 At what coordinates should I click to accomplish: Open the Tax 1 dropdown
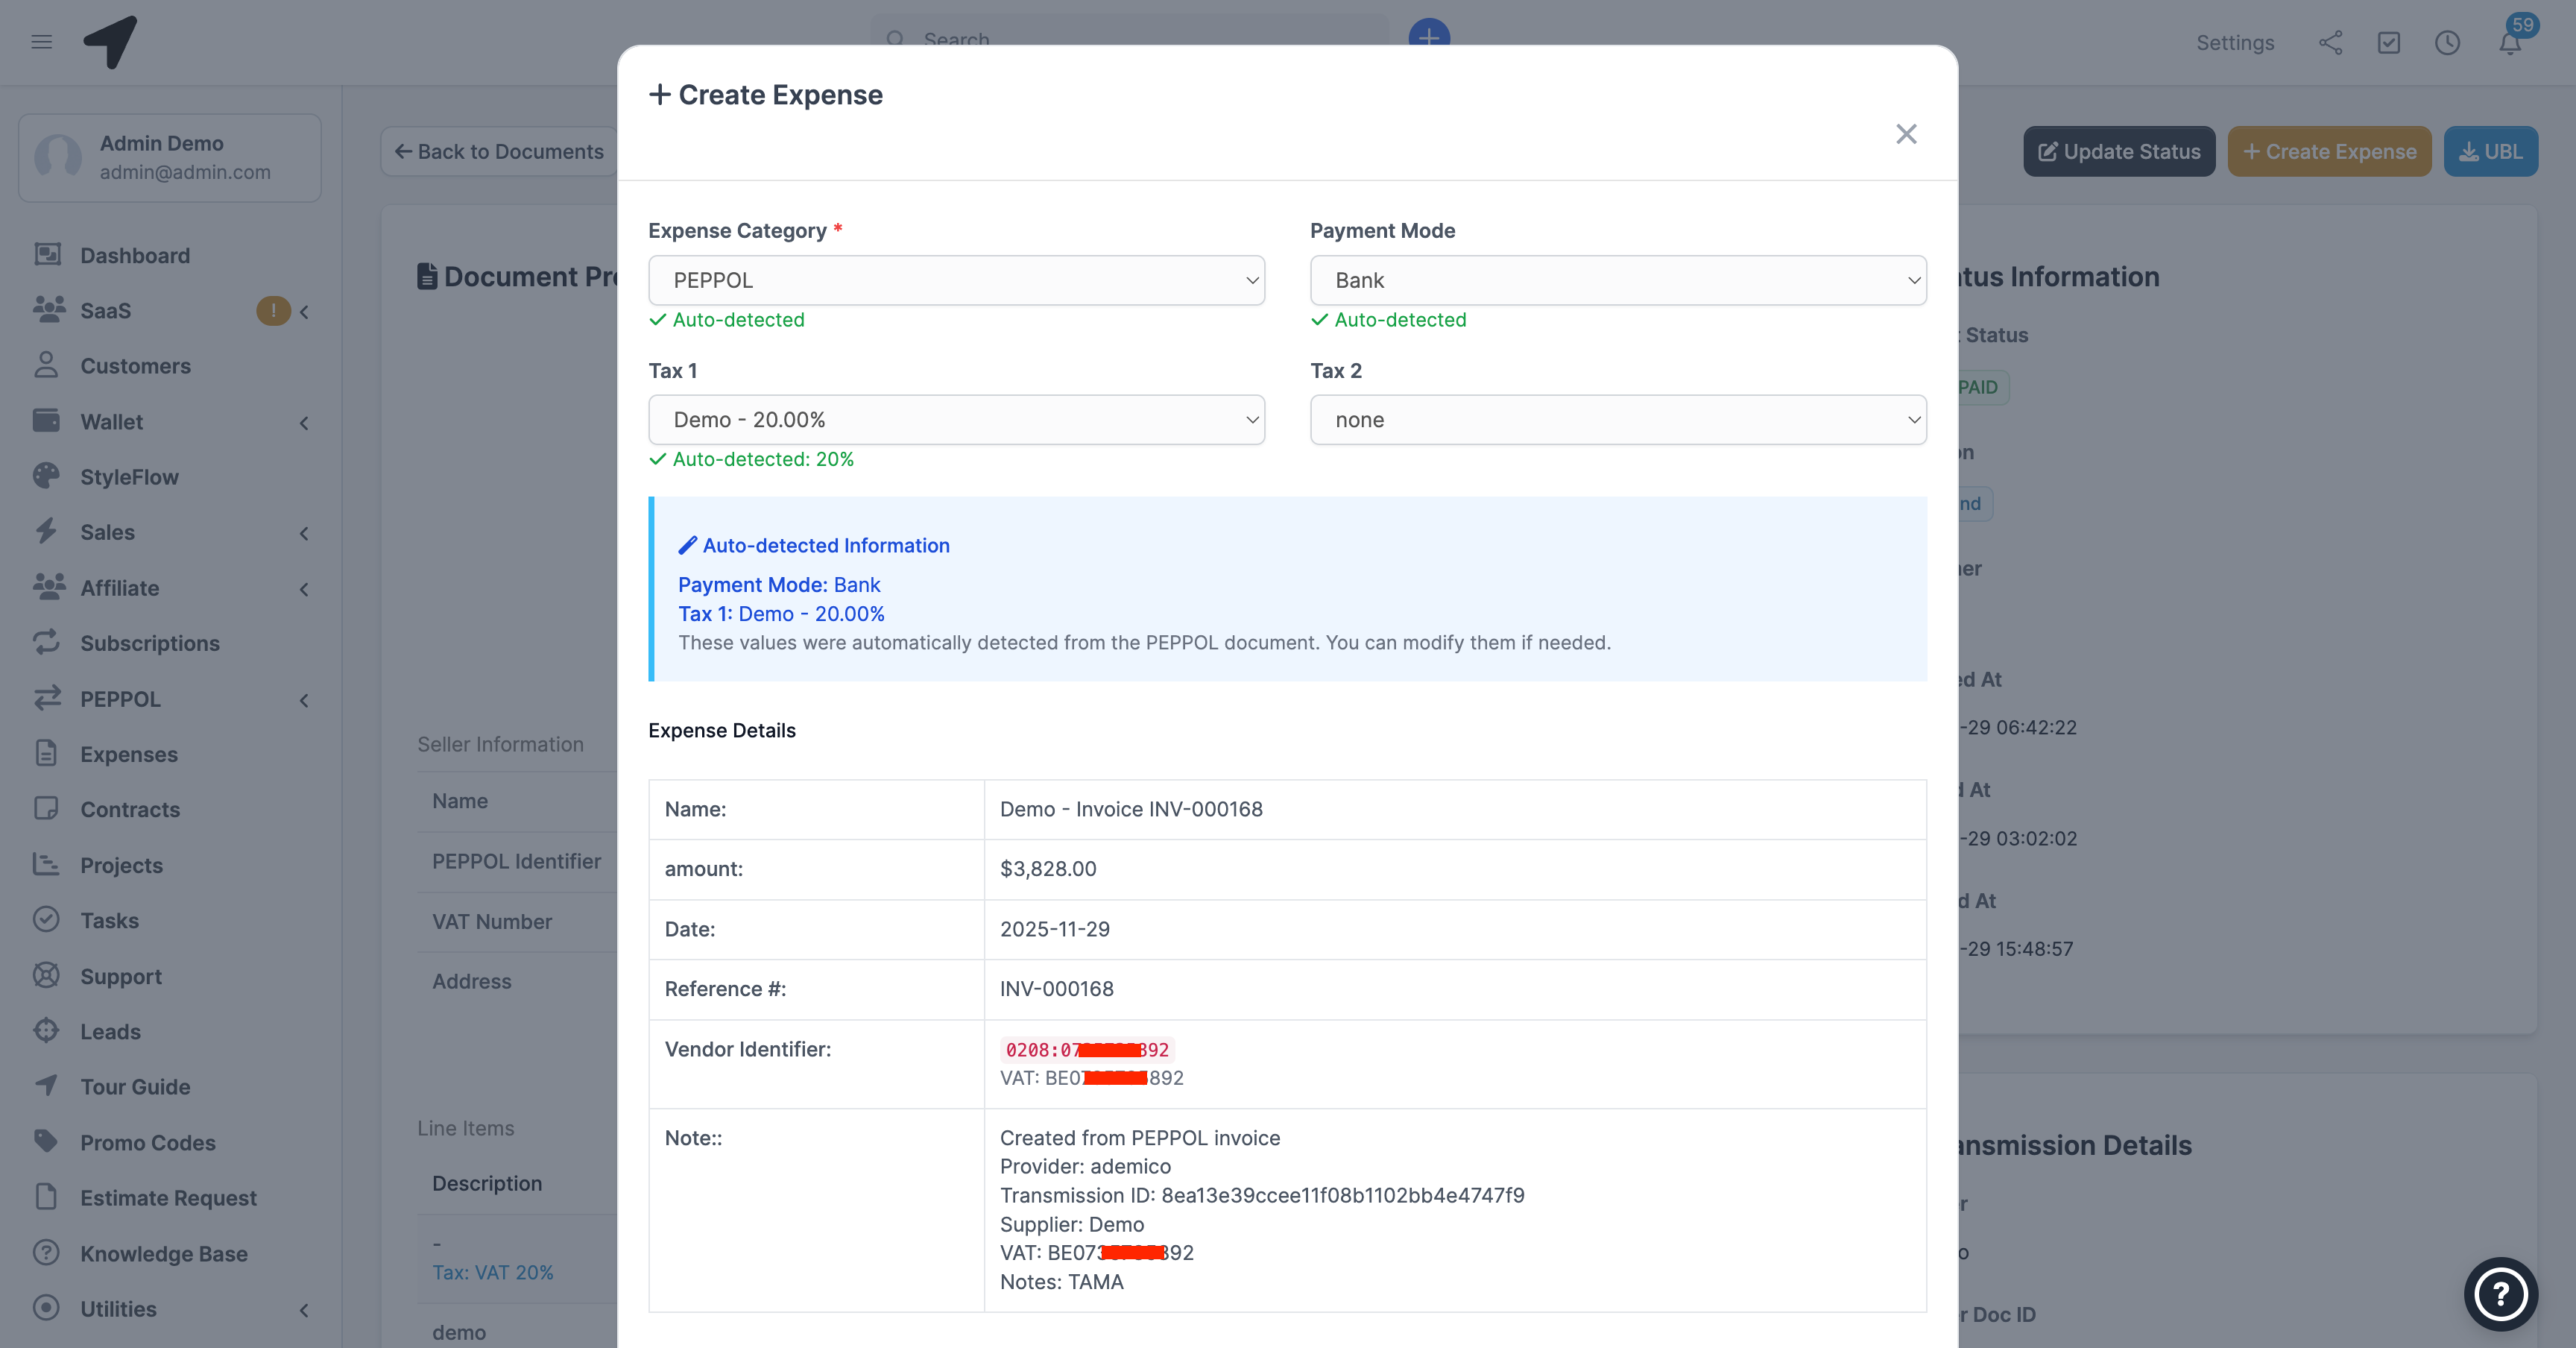(956, 420)
